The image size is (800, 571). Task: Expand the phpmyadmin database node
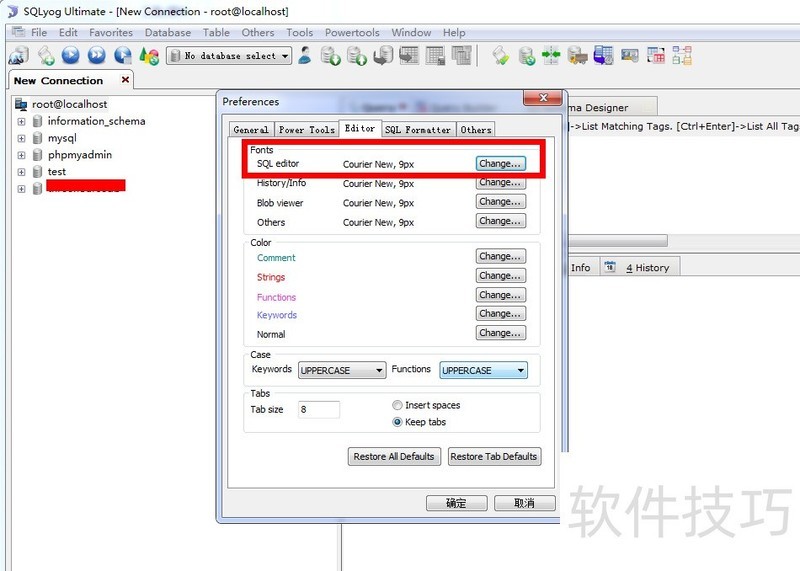[21, 155]
